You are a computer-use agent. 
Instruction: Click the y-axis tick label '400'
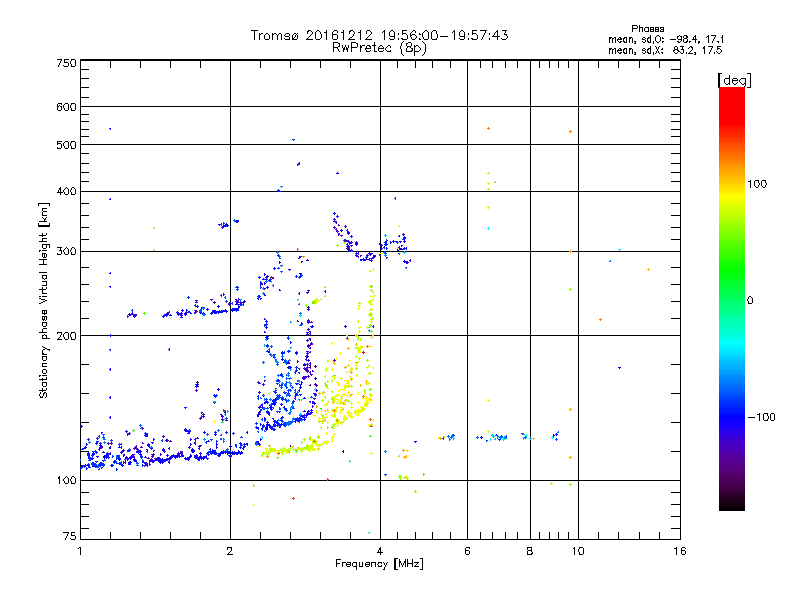(x=66, y=191)
